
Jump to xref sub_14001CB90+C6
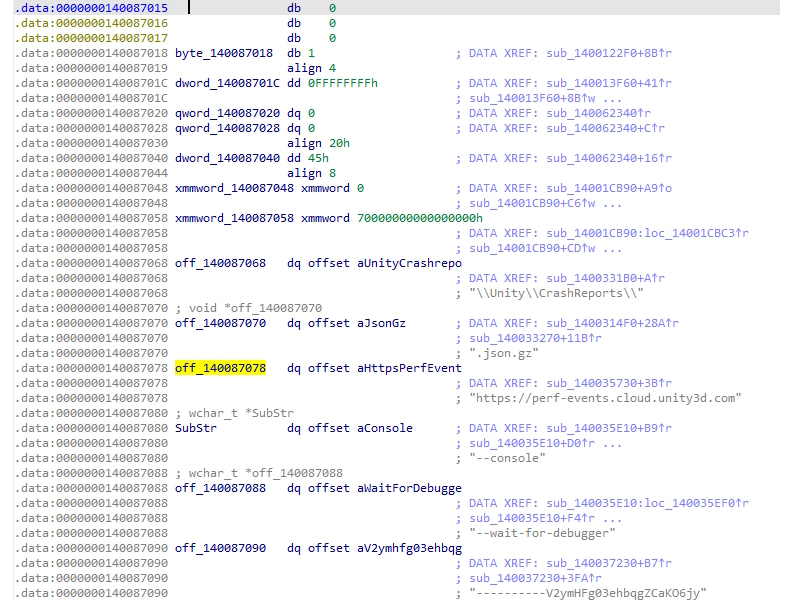(532, 203)
